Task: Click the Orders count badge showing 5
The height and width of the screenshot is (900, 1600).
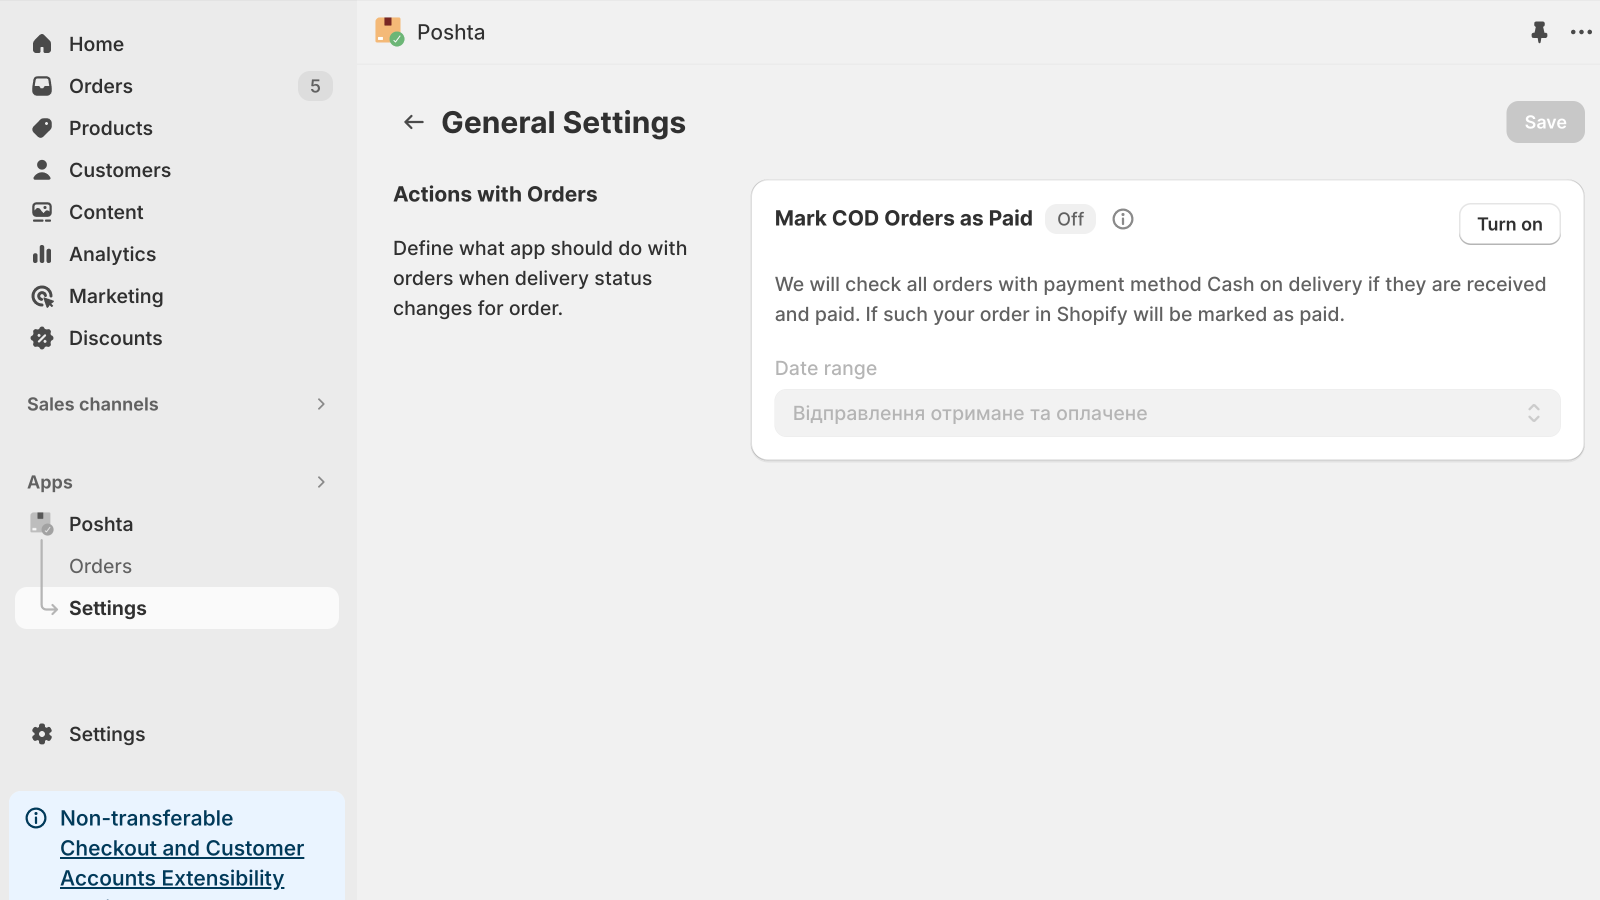Action: pyautogui.click(x=315, y=86)
